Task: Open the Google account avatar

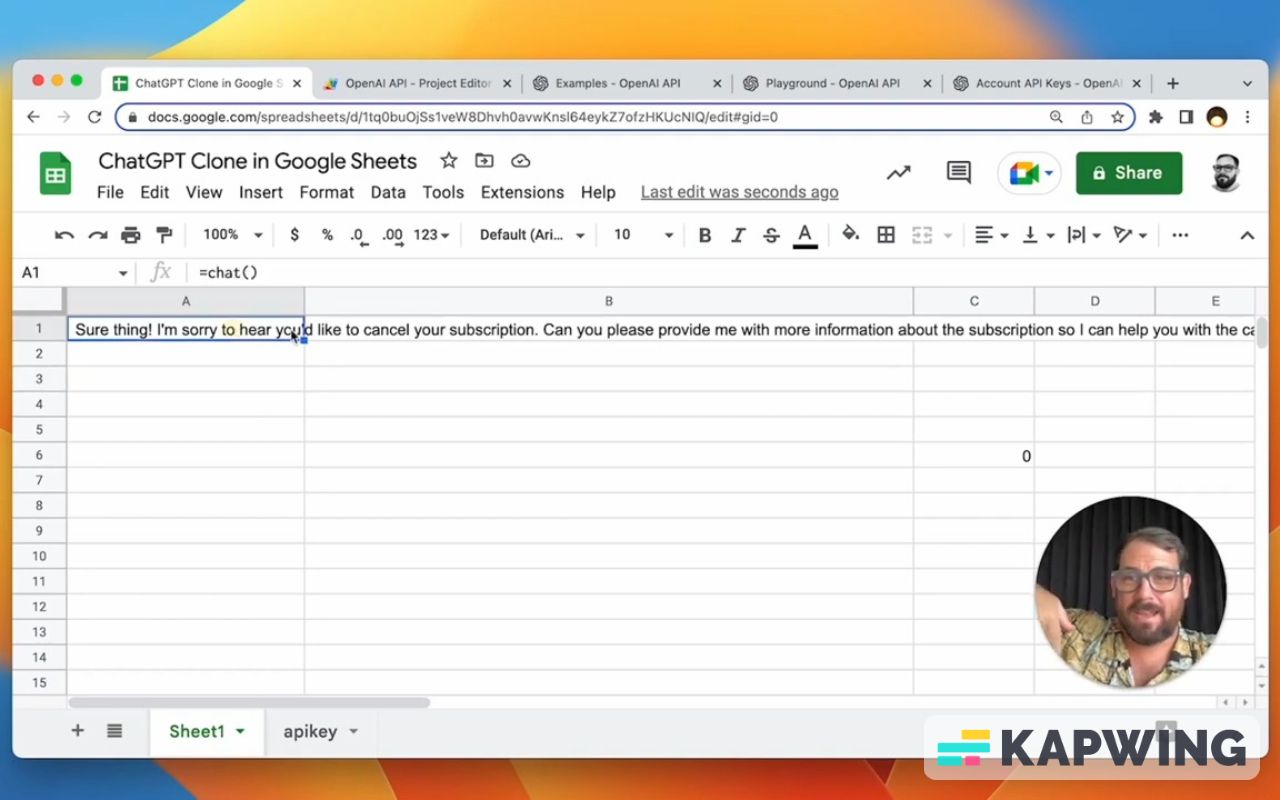Action: tap(1225, 173)
